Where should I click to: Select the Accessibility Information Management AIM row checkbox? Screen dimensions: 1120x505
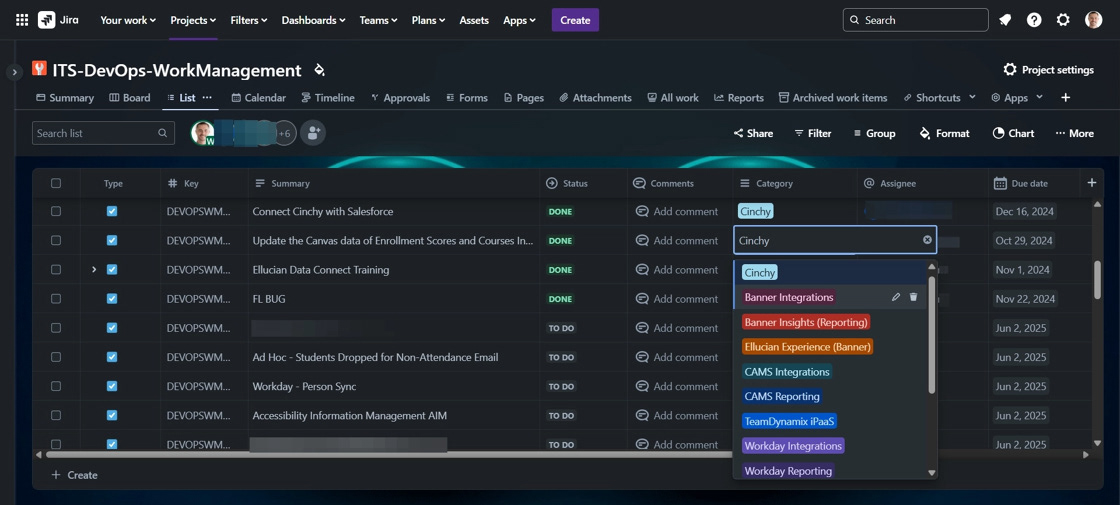click(x=56, y=415)
